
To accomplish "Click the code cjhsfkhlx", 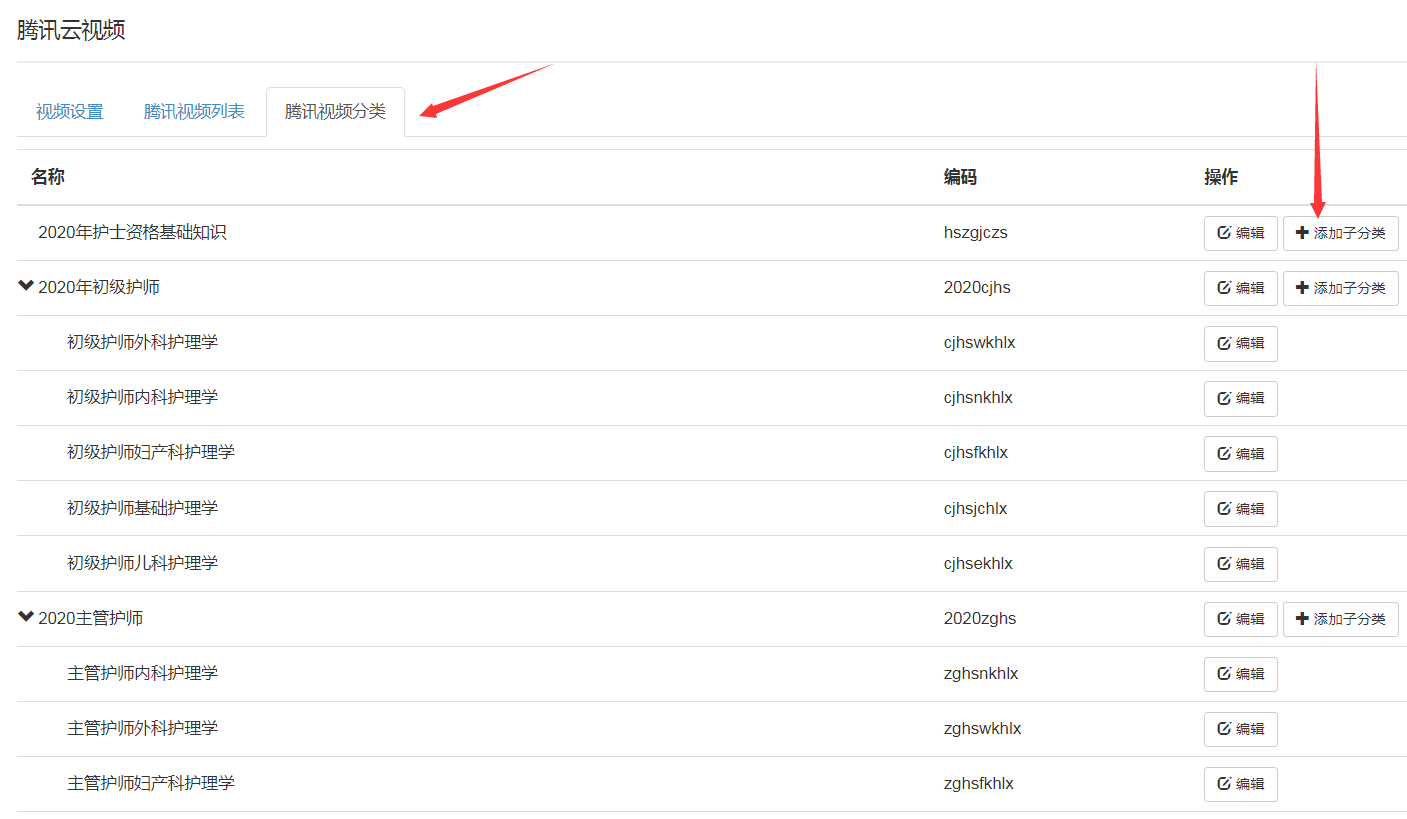I will pyautogui.click(x=976, y=452).
